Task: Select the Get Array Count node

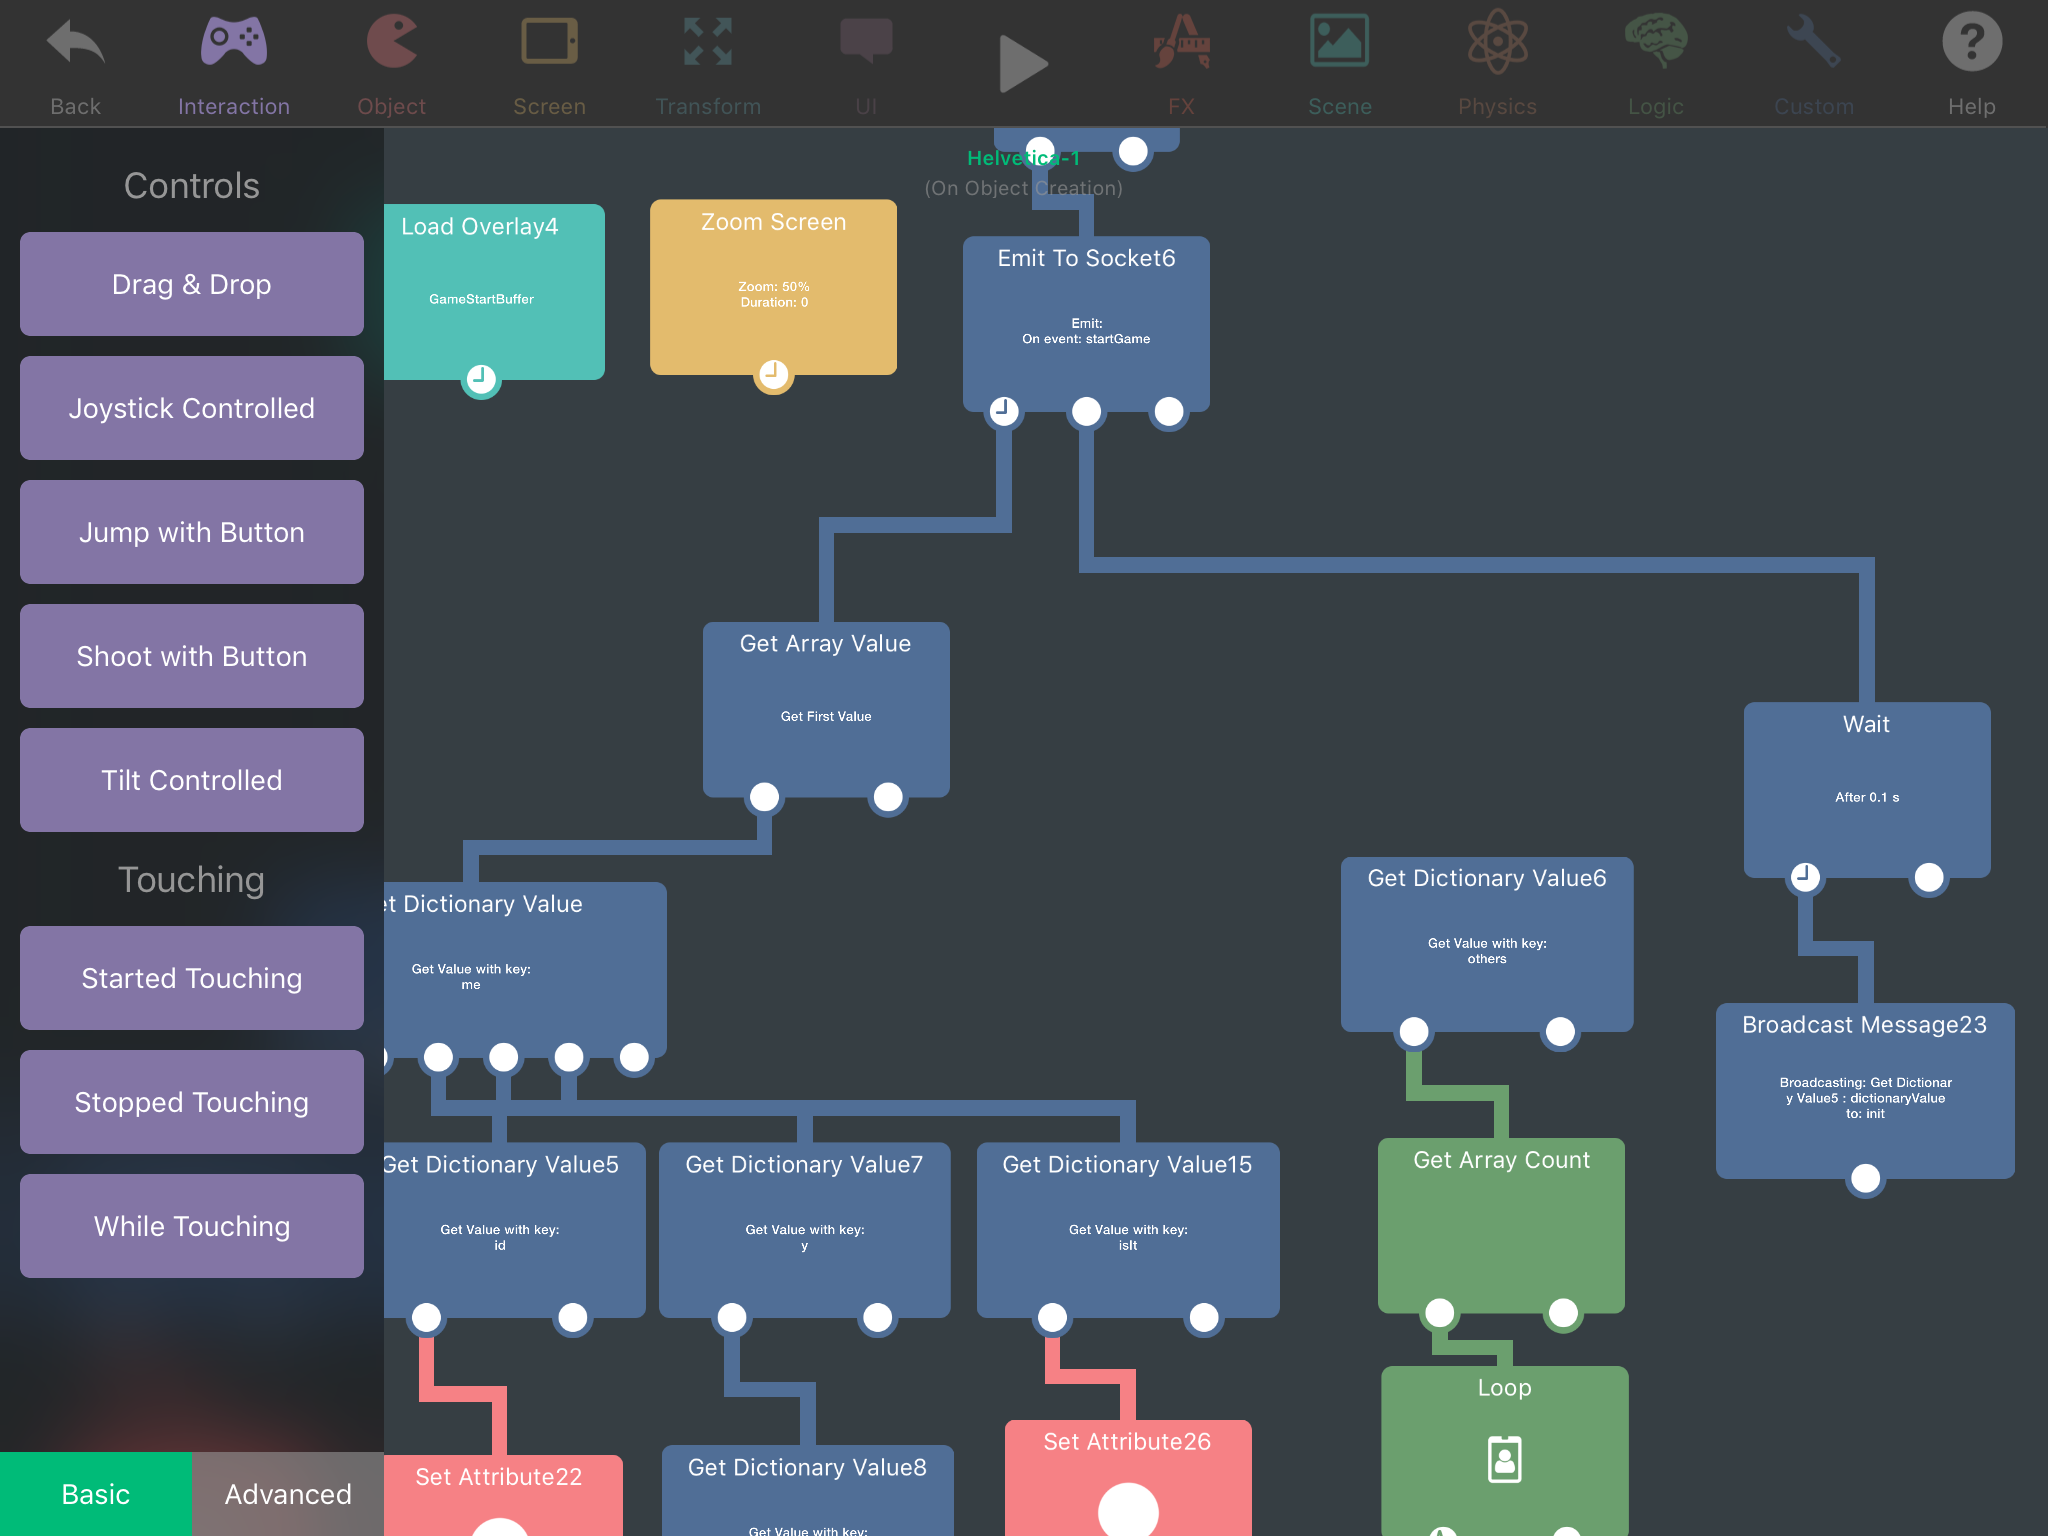Action: 1501,1225
